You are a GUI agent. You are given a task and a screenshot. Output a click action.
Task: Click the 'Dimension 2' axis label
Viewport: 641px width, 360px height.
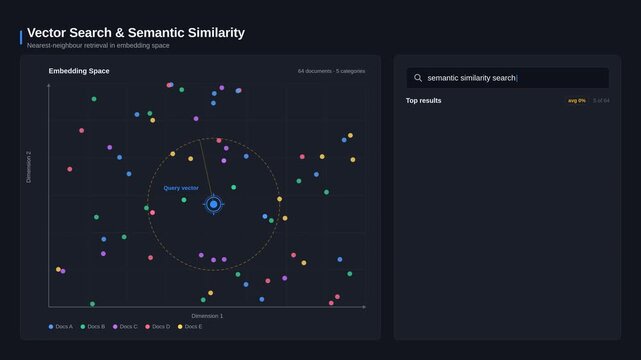[x=29, y=167]
